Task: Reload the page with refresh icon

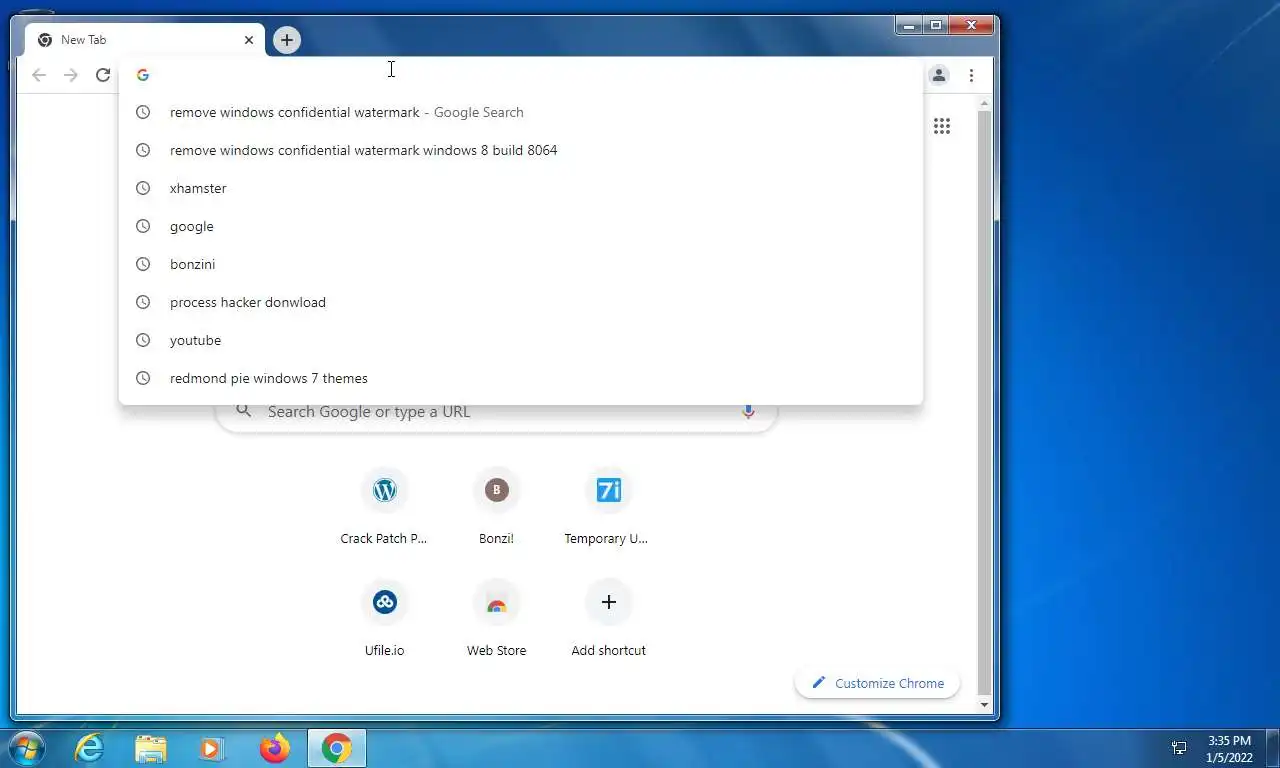Action: [x=103, y=75]
